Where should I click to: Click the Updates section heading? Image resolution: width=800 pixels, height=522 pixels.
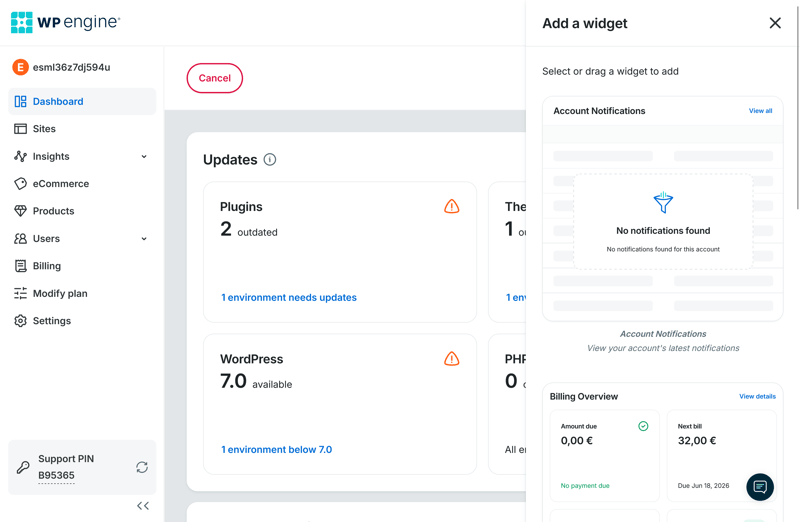[x=230, y=160]
